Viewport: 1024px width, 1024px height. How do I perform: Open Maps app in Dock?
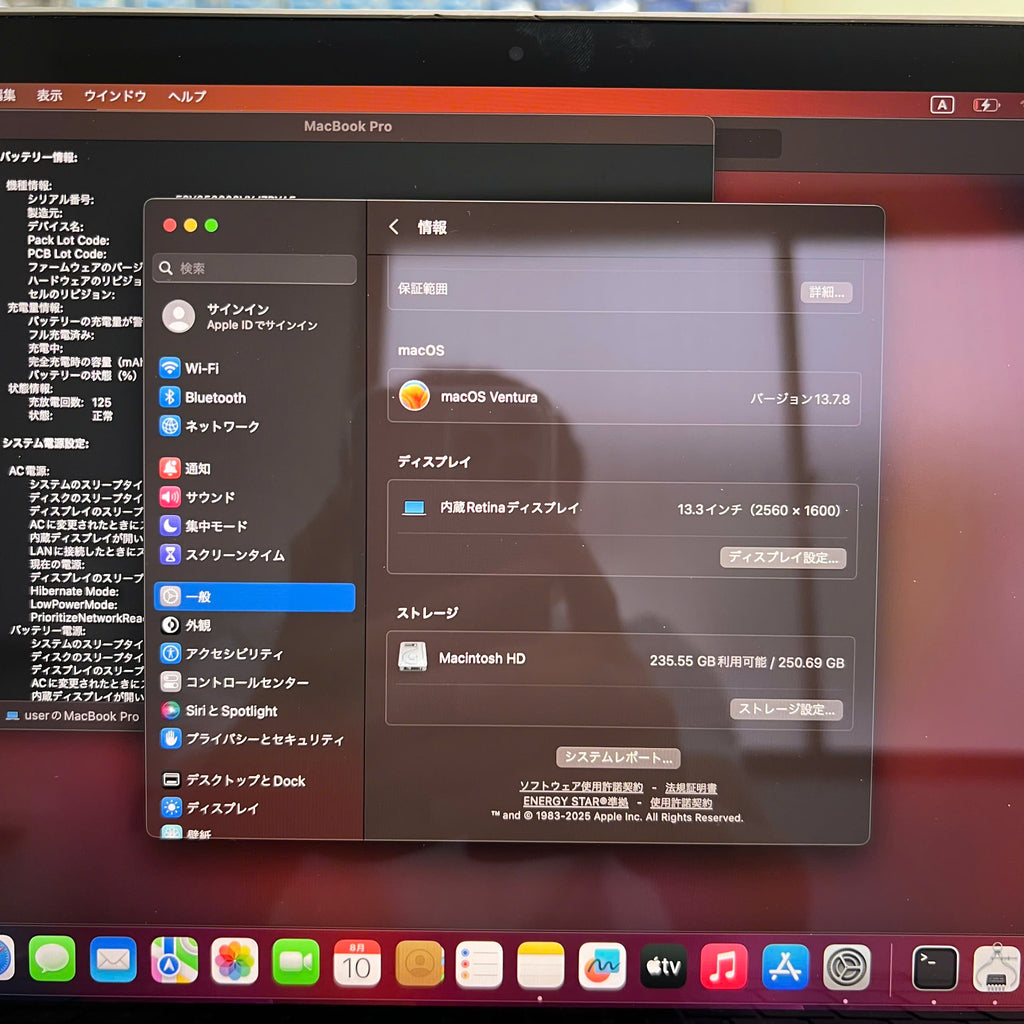pyautogui.click(x=174, y=960)
